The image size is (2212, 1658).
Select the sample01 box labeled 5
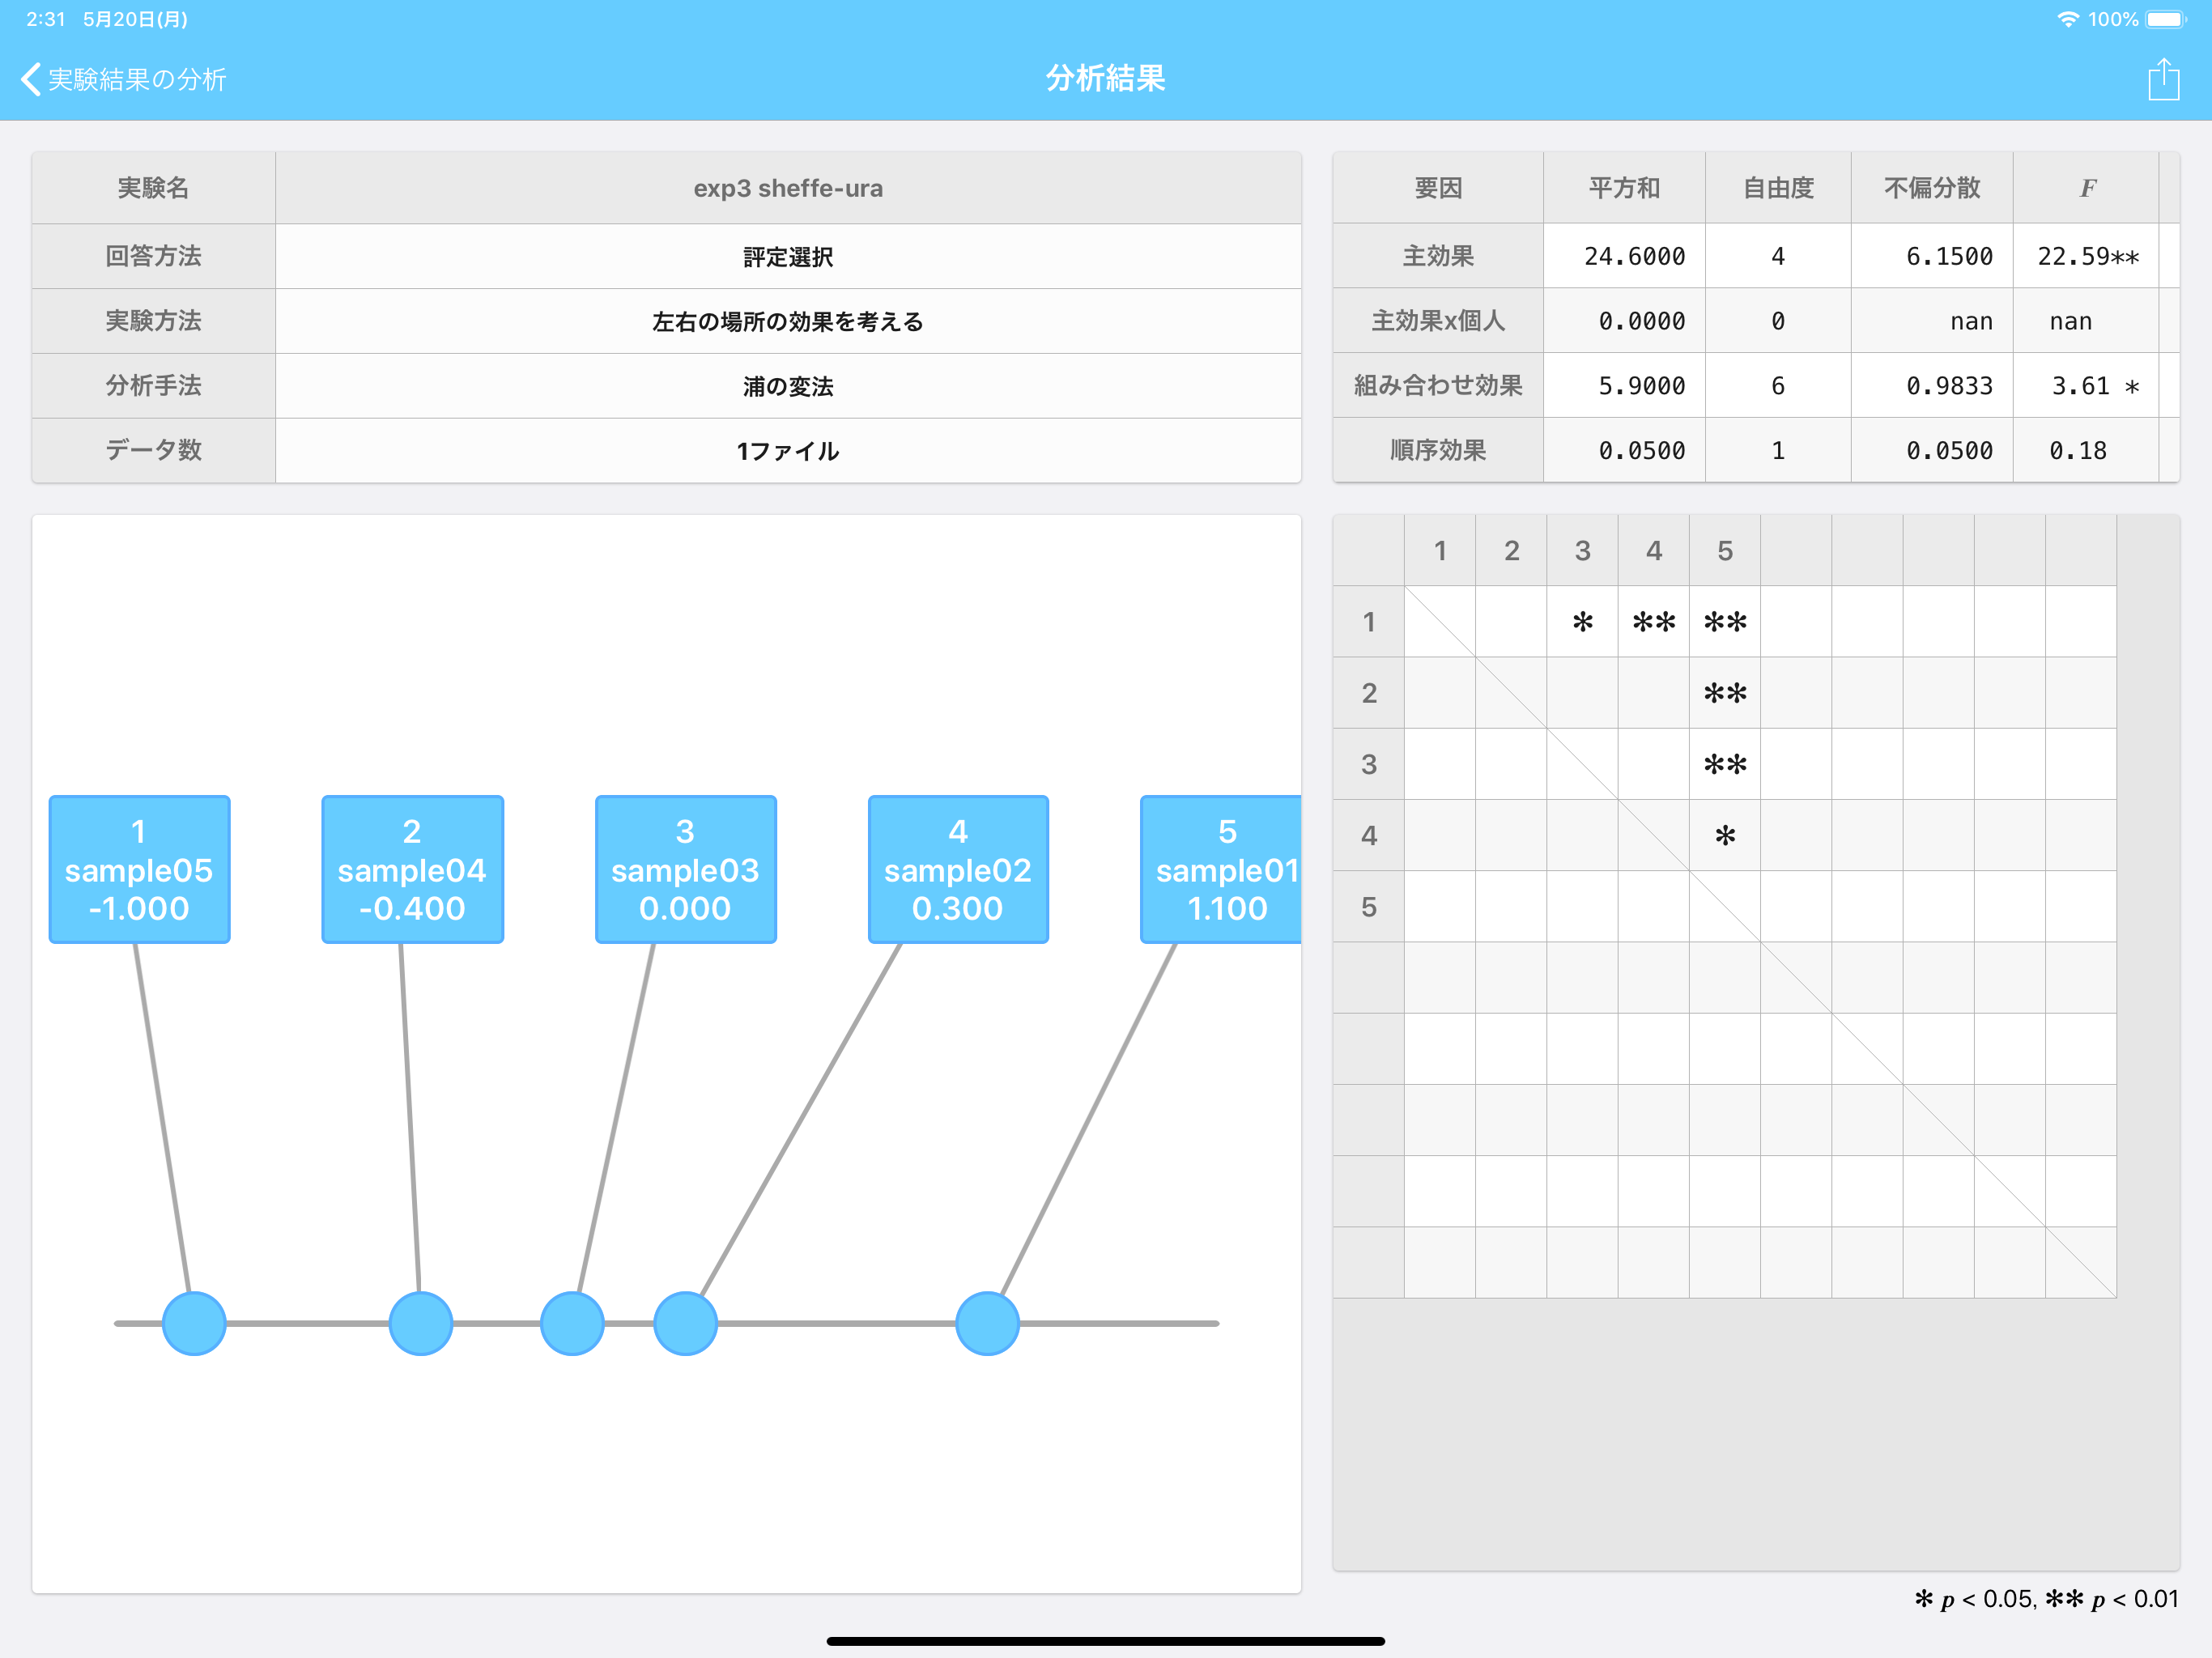click(x=1221, y=869)
